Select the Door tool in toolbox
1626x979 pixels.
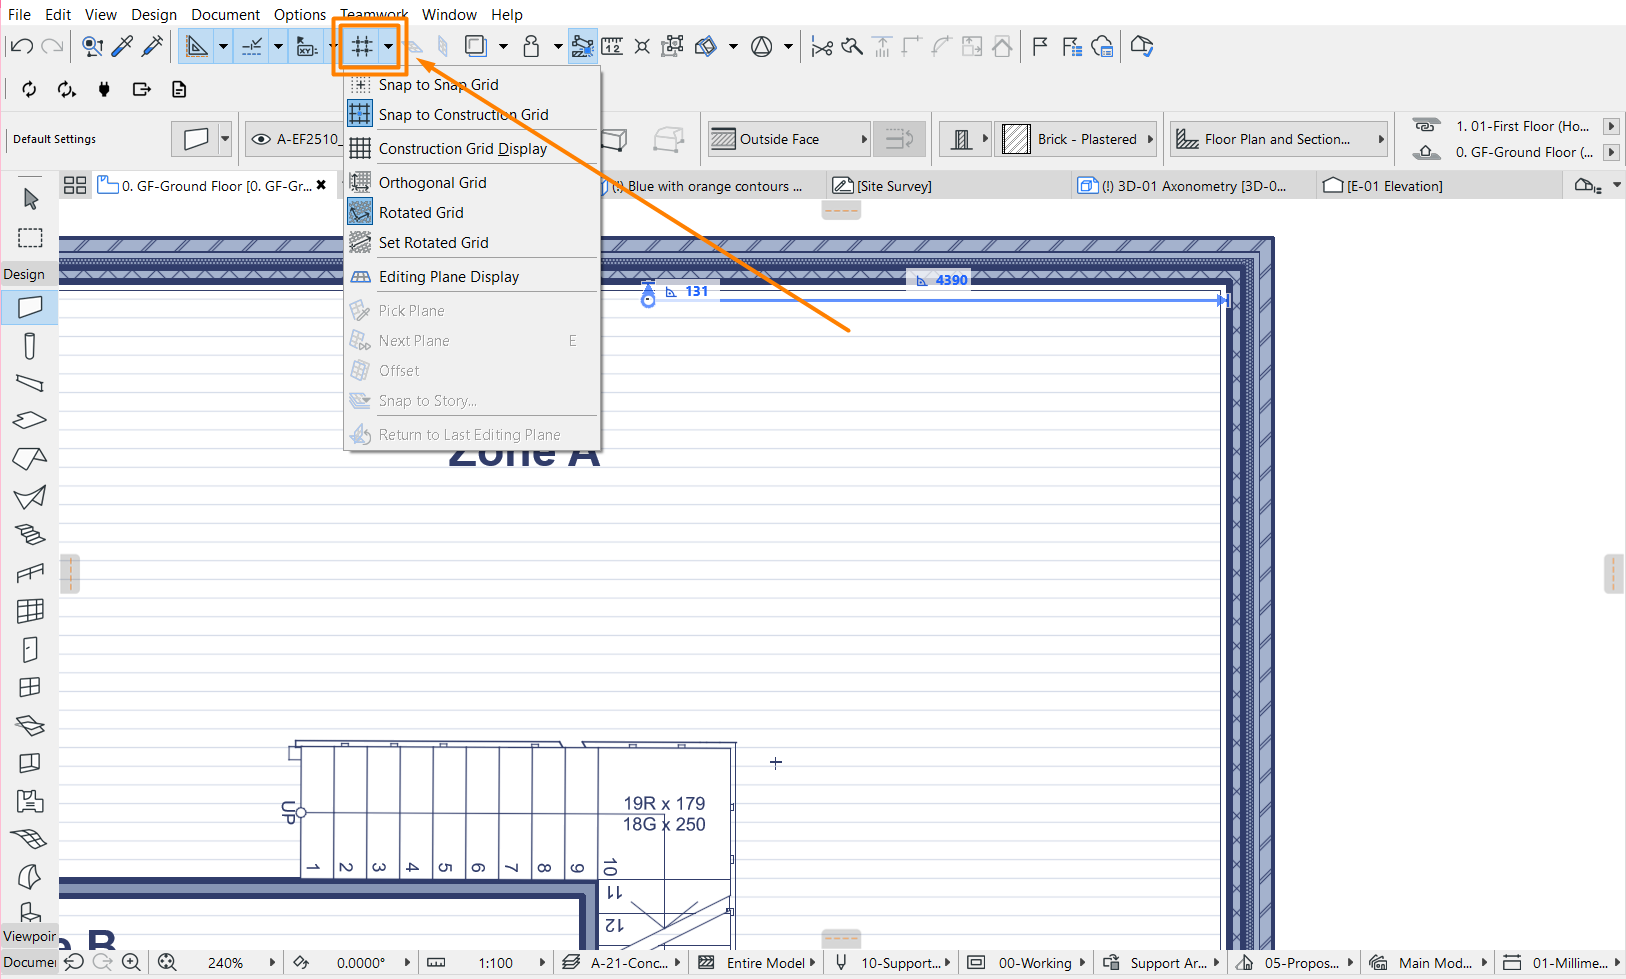pos(30,649)
